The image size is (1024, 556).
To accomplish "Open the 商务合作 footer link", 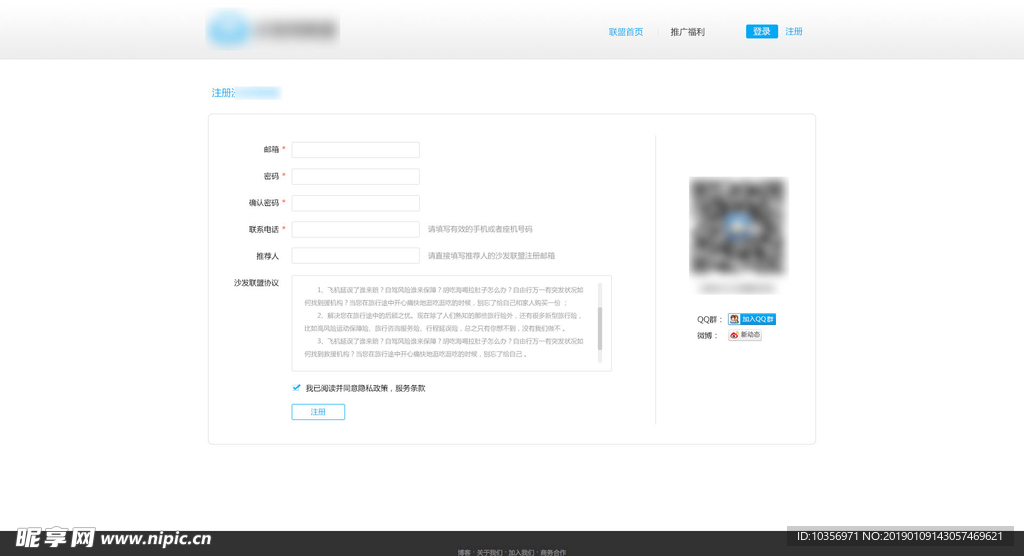I will 553,553.
